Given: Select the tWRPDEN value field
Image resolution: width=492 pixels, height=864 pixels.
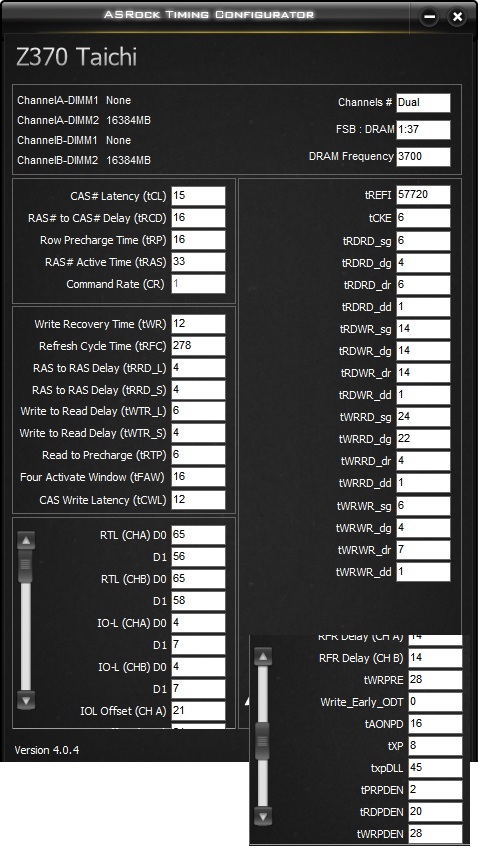Looking at the screenshot, I should coord(435,834).
